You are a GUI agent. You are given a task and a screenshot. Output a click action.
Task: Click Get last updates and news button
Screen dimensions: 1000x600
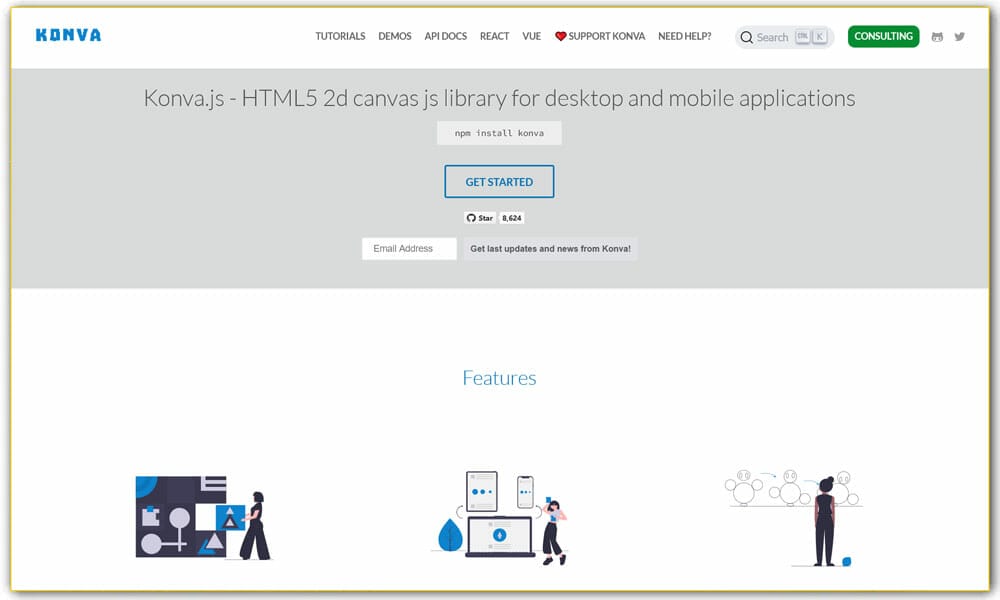(x=550, y=249)
